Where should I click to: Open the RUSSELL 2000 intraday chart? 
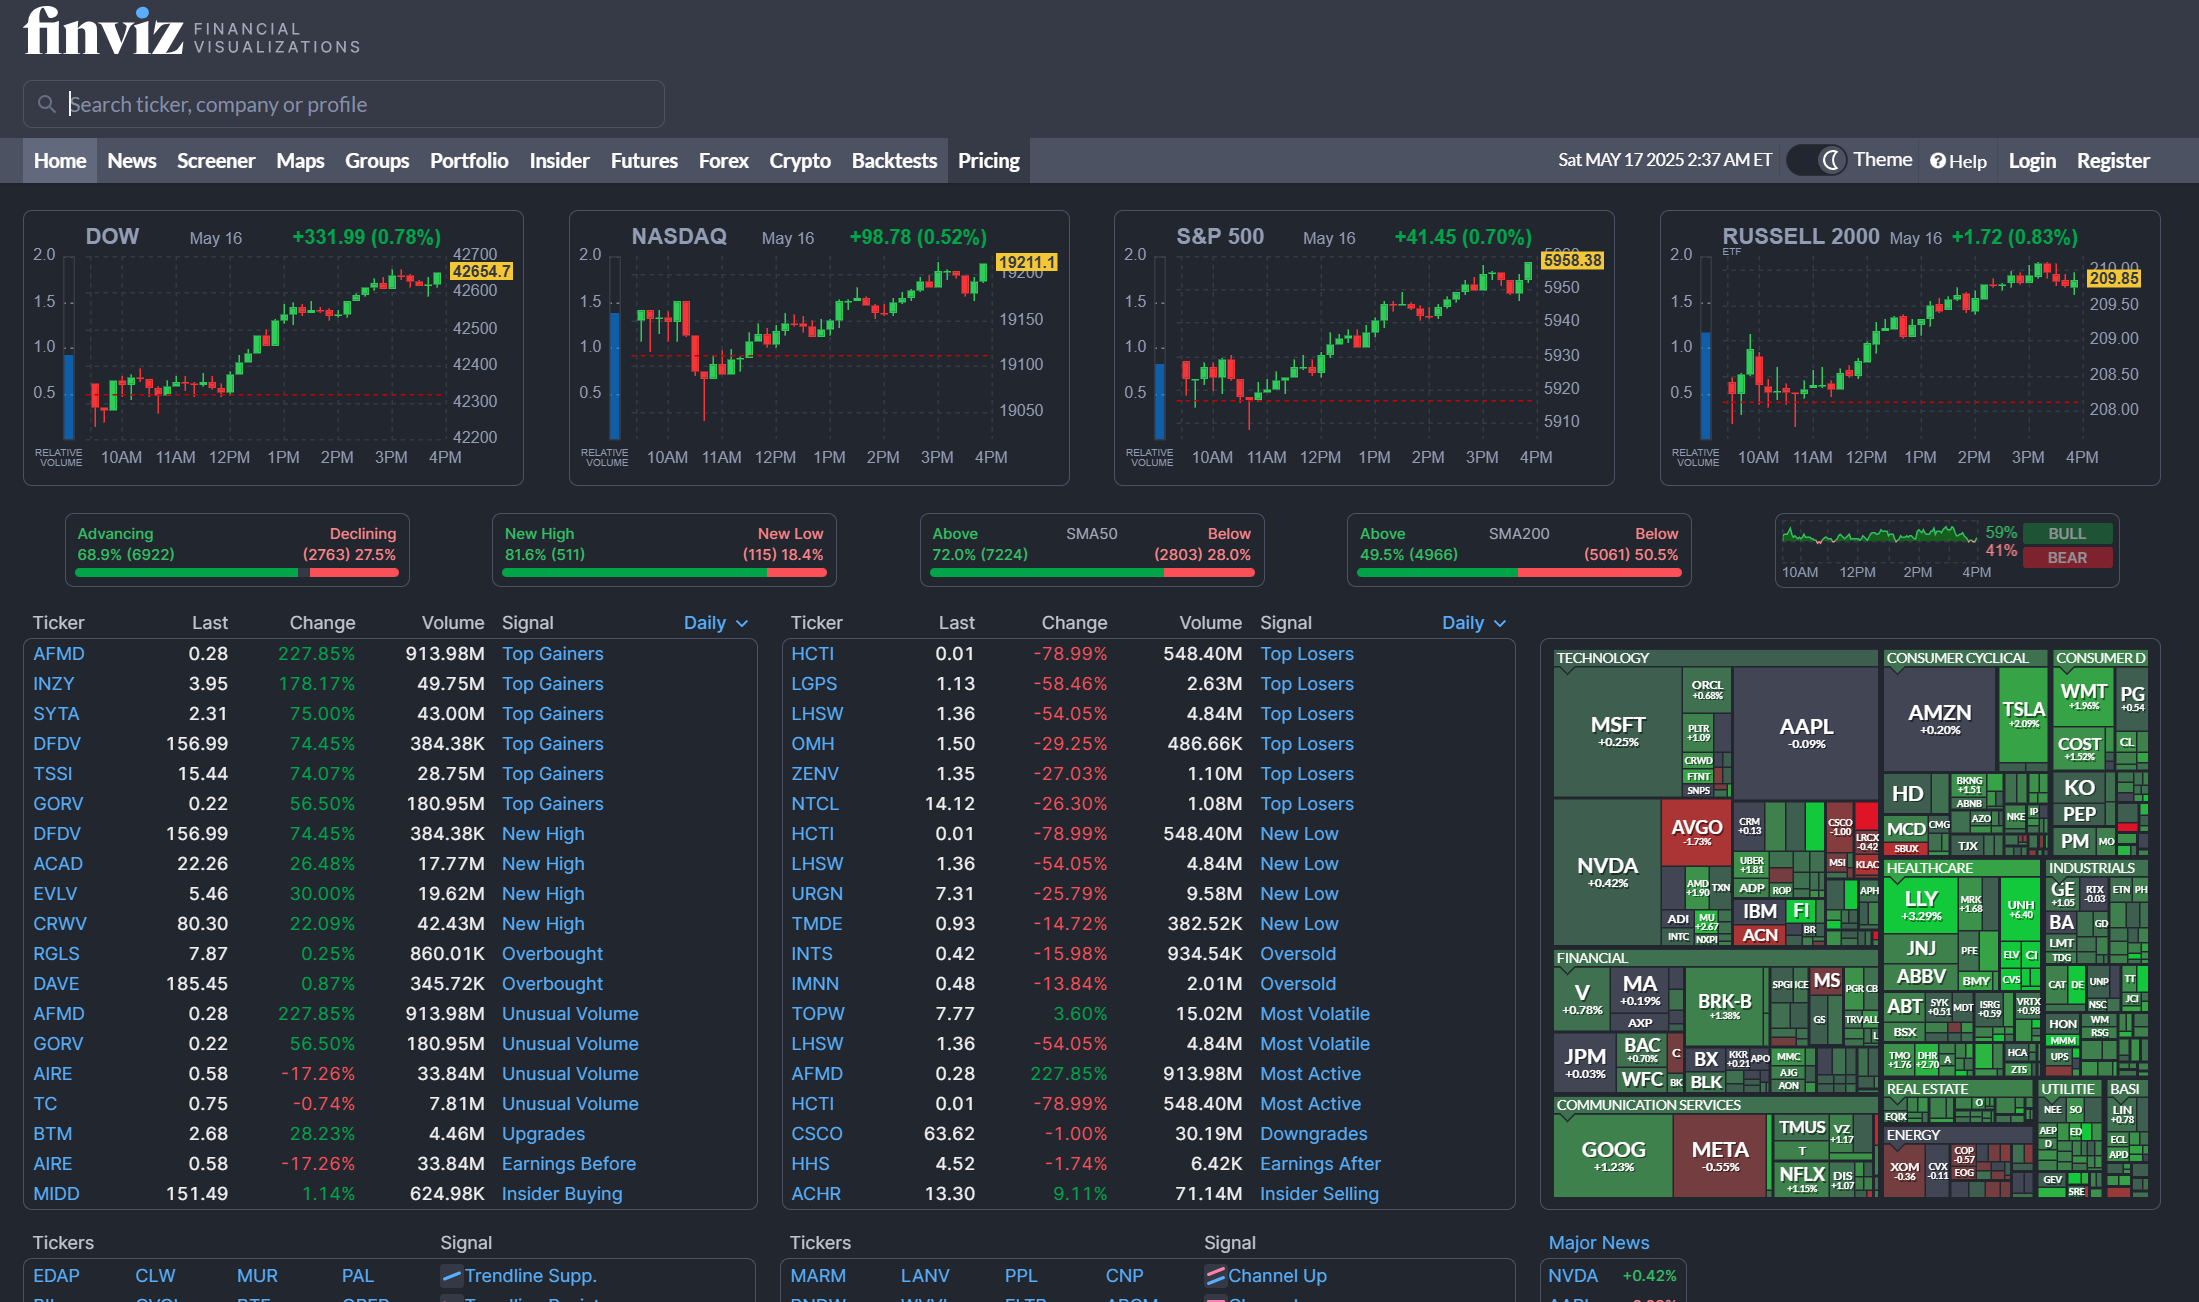coord(1910,348)
